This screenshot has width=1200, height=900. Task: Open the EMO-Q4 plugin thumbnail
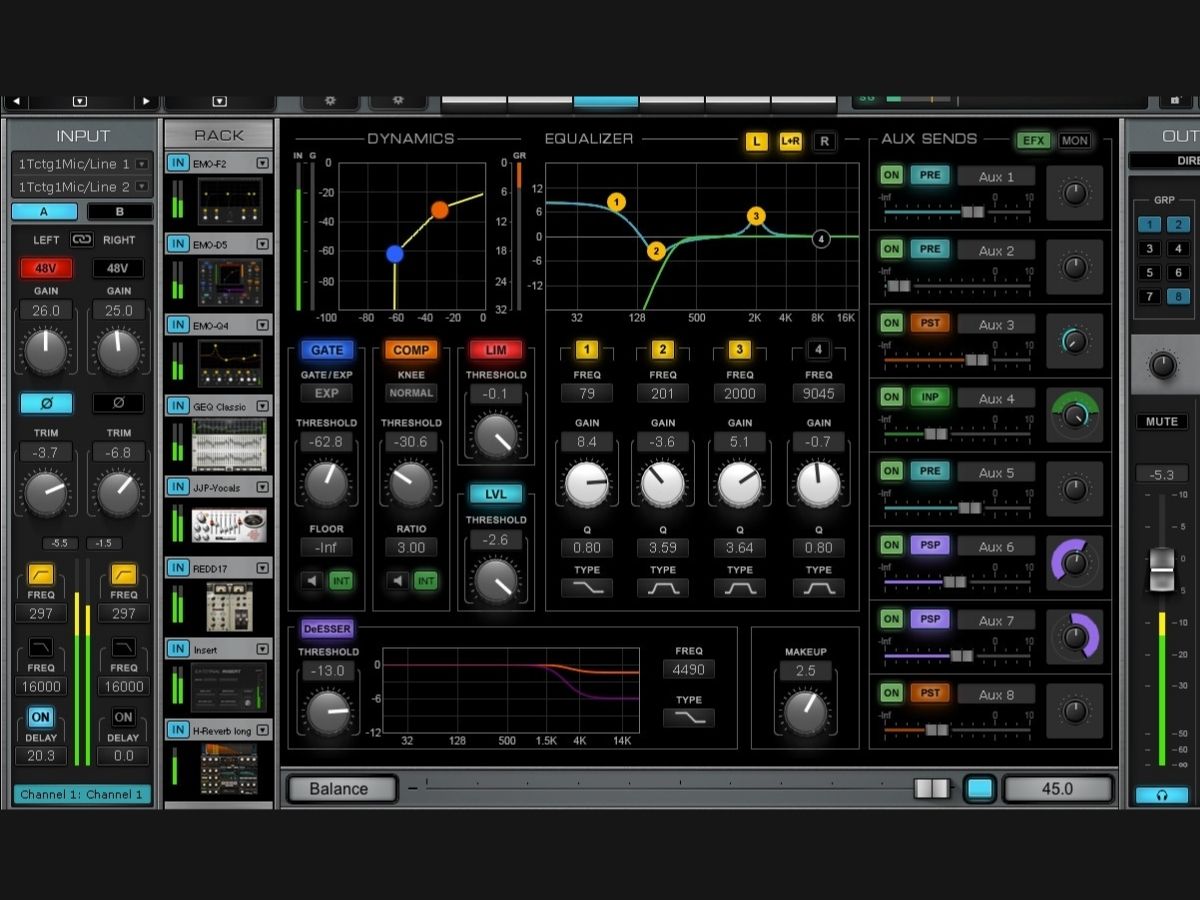(x=230, y=363)
